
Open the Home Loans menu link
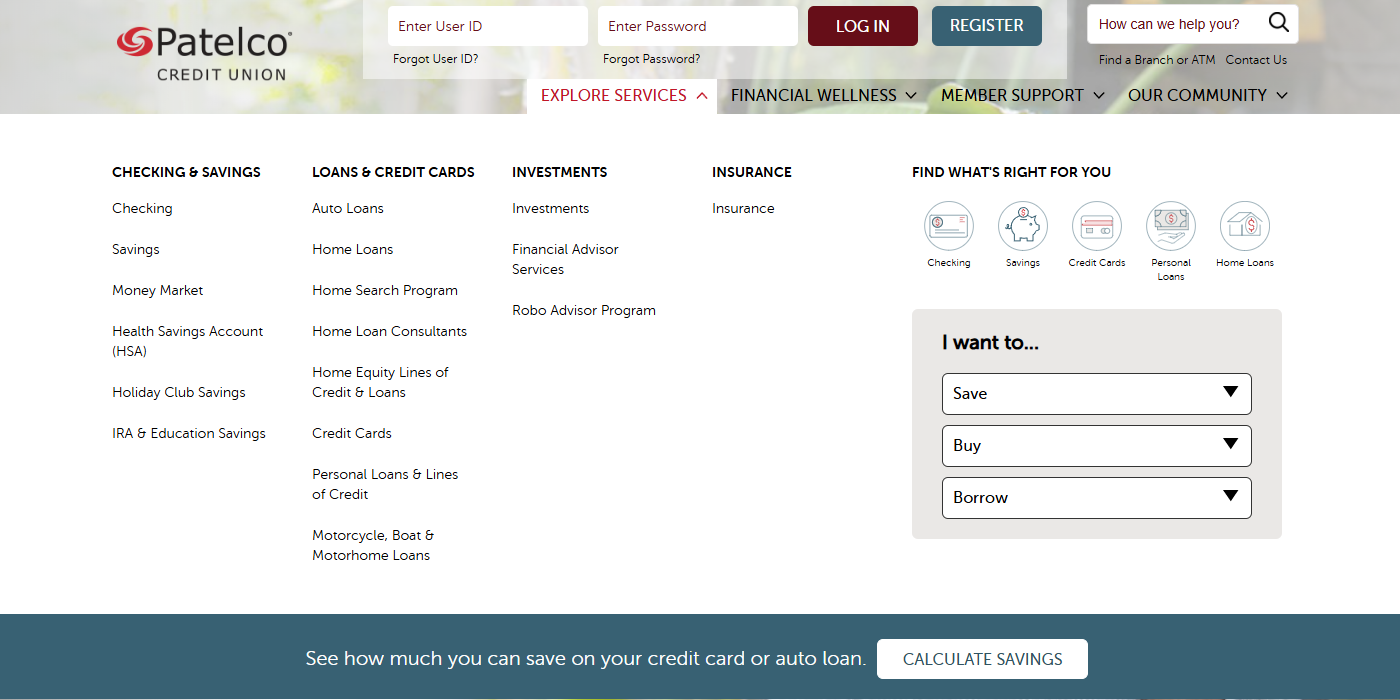(353, 249)
